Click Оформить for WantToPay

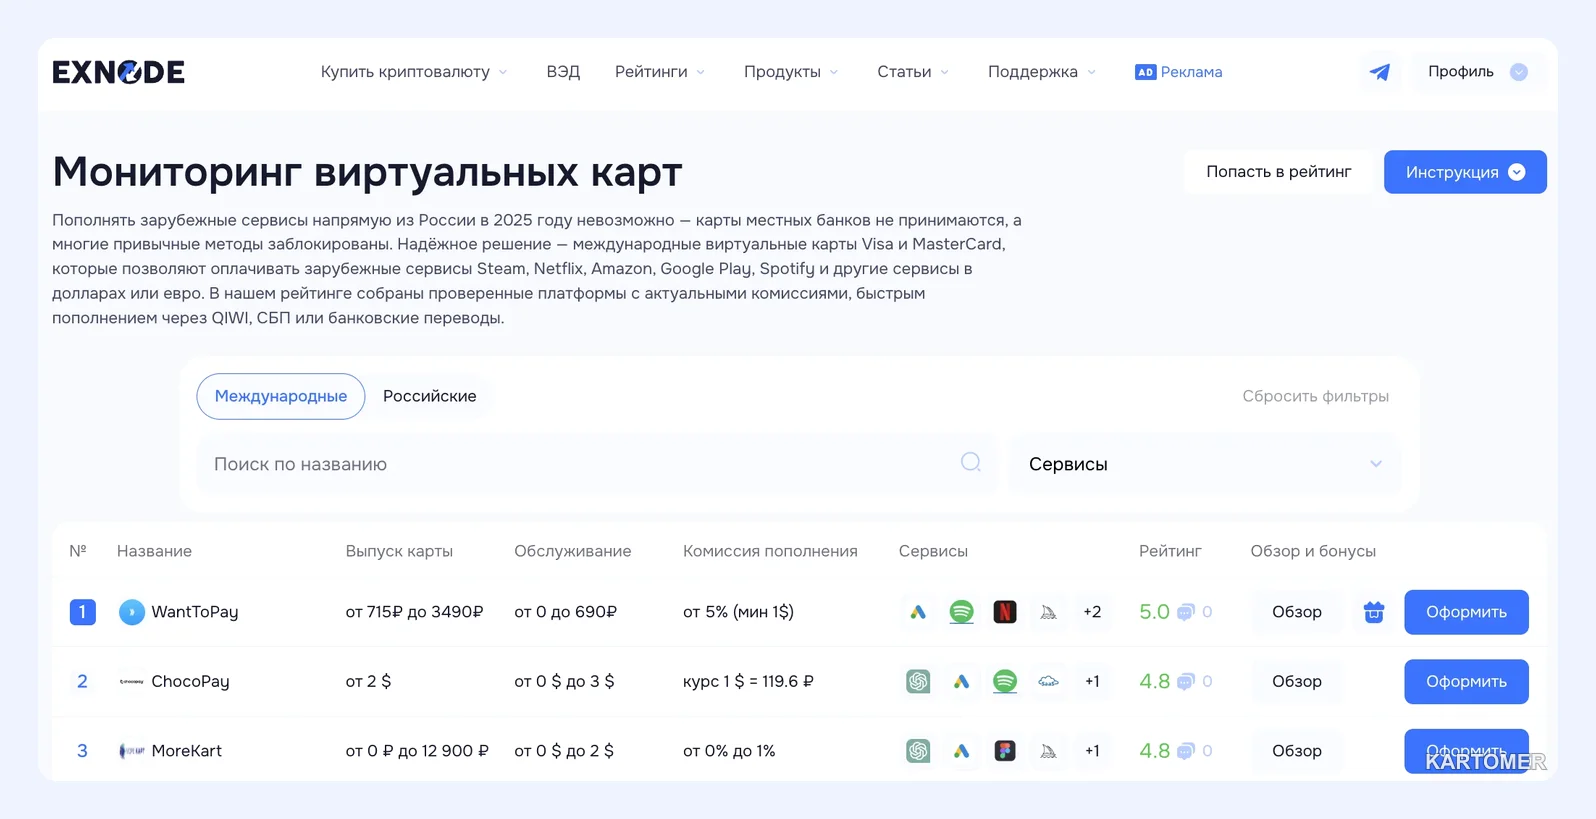[1466, 612]
